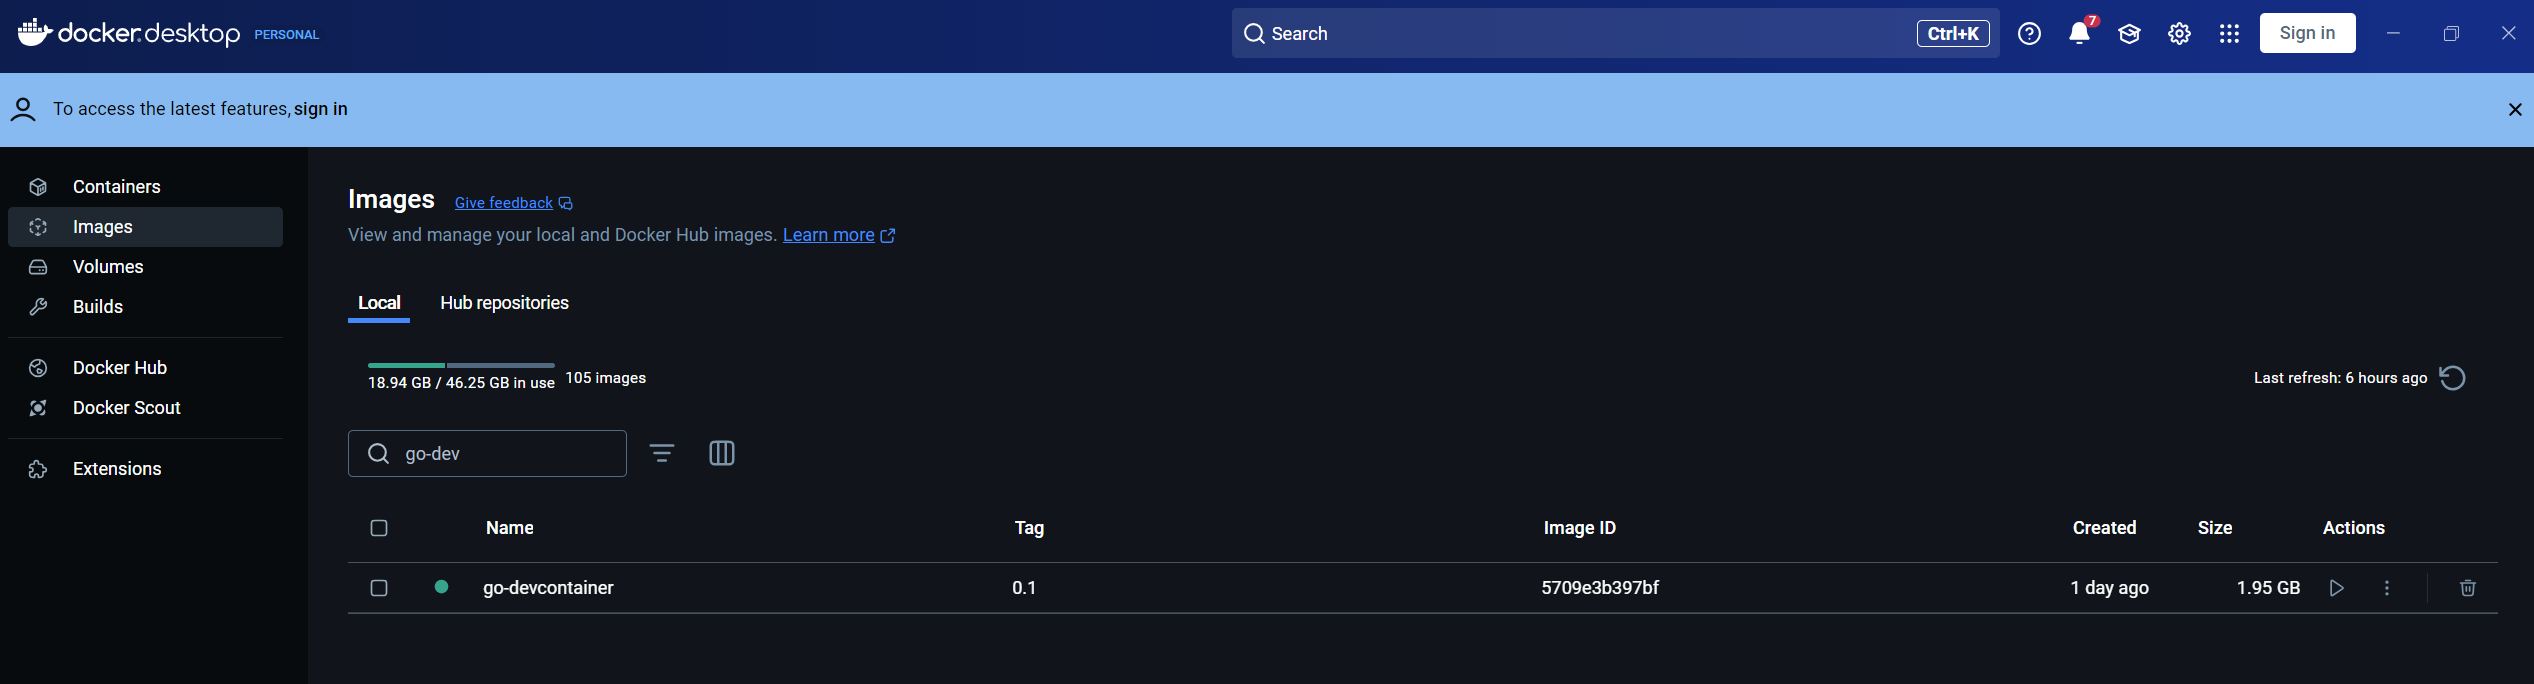Click the "105 images" count text
The width and height of the screenshot is (2534, 684).
pos(605,378)
